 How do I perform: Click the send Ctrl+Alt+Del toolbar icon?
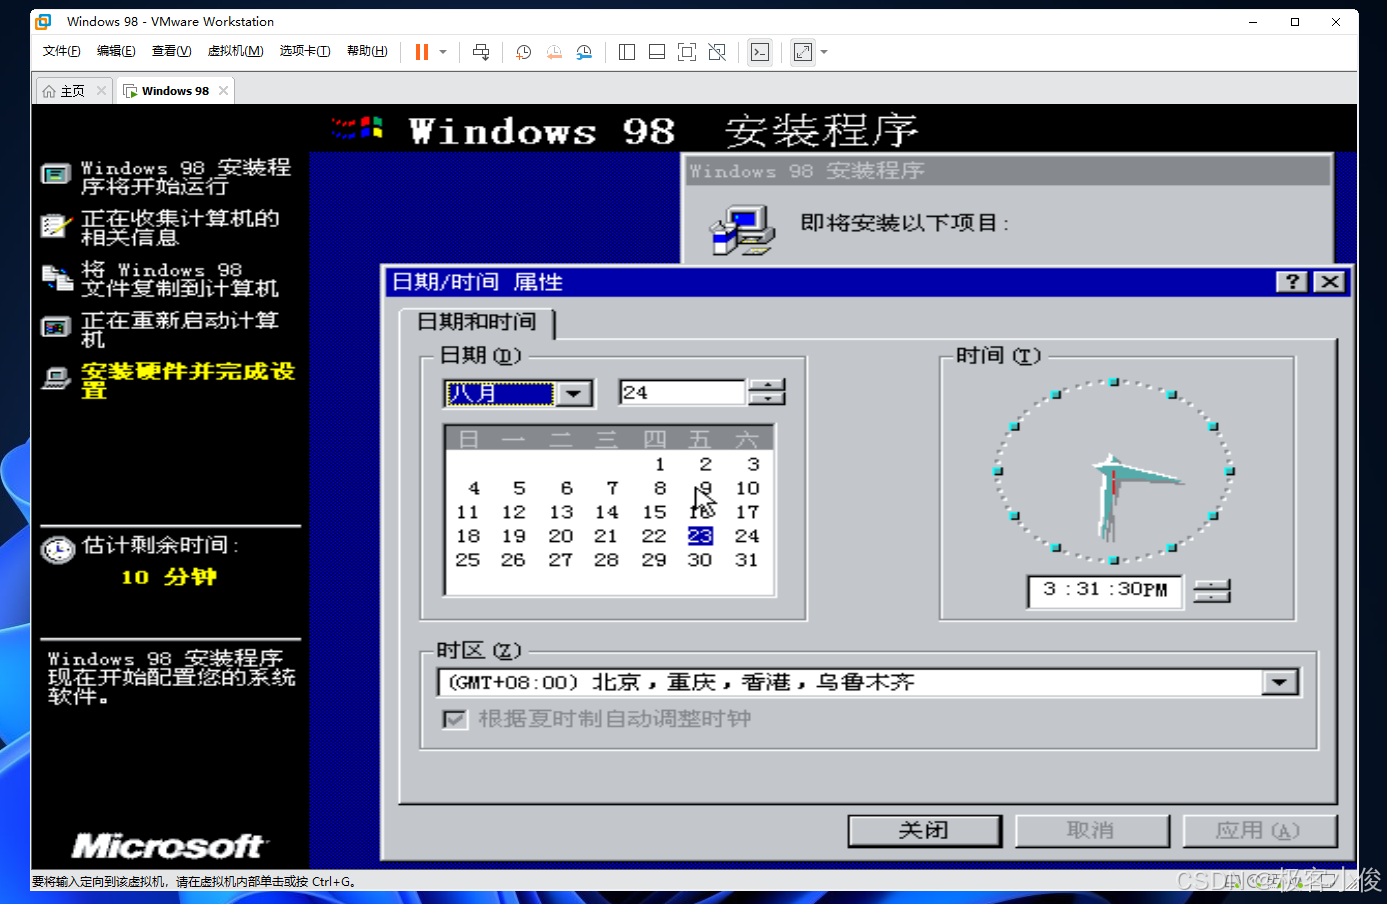[x=481, y=52]
